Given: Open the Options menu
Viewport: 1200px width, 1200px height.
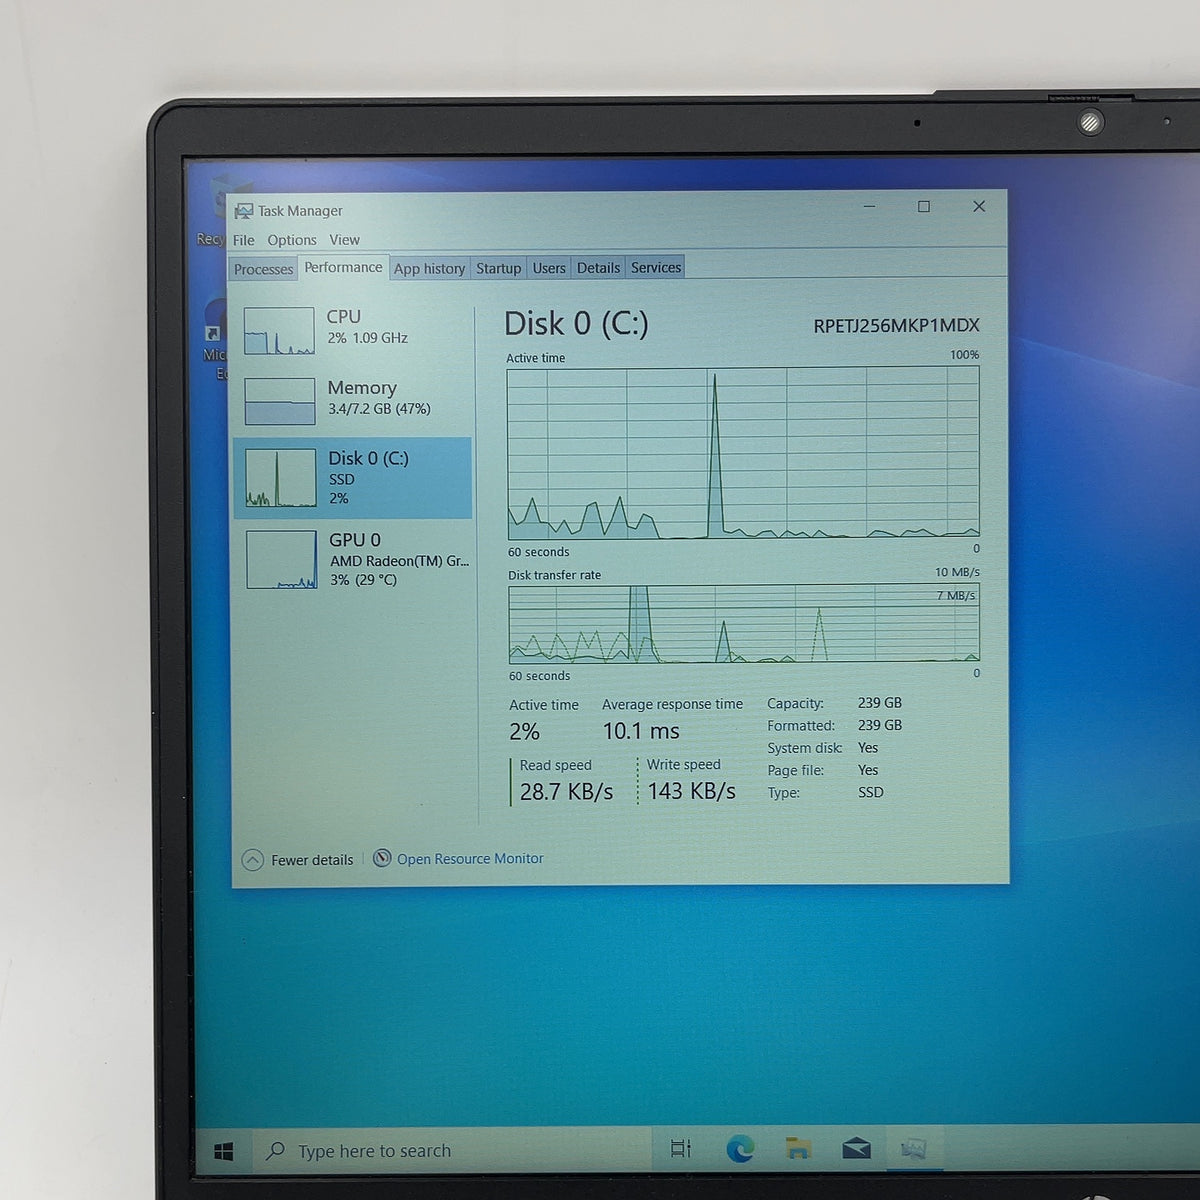Looking at the screenshot, I should tap(291, 240).
